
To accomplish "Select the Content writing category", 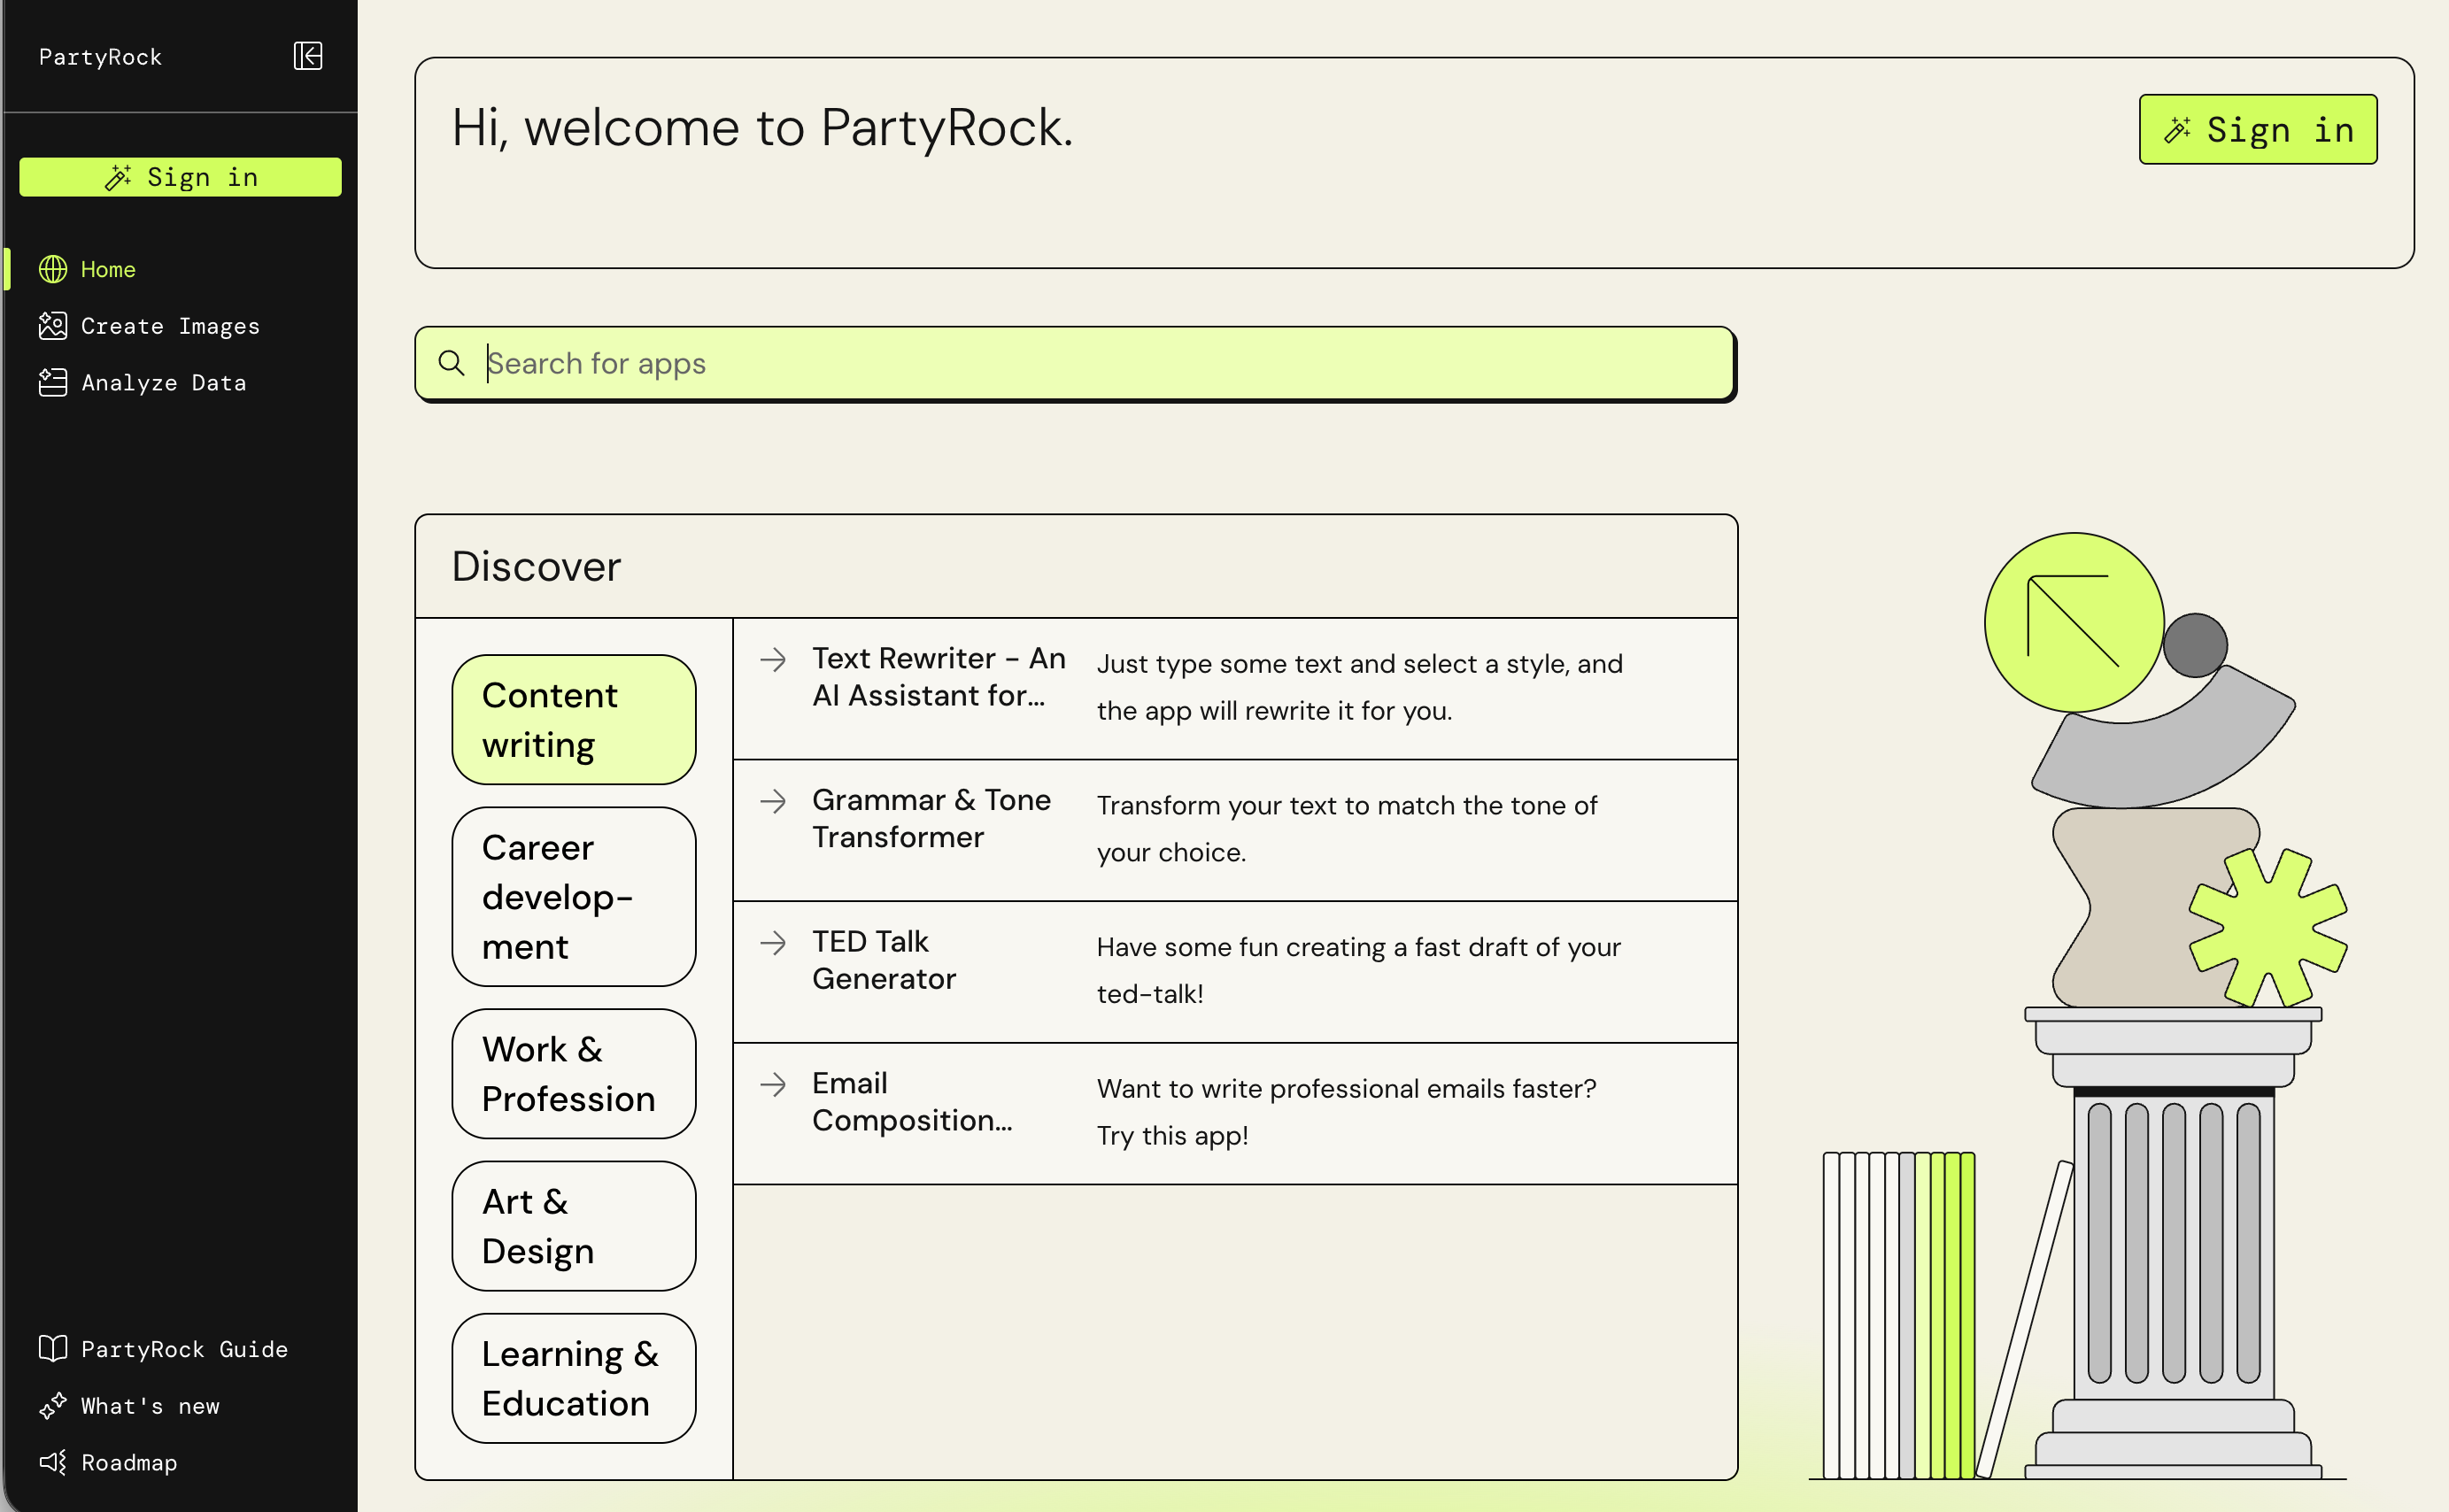I will pos(573,719).
